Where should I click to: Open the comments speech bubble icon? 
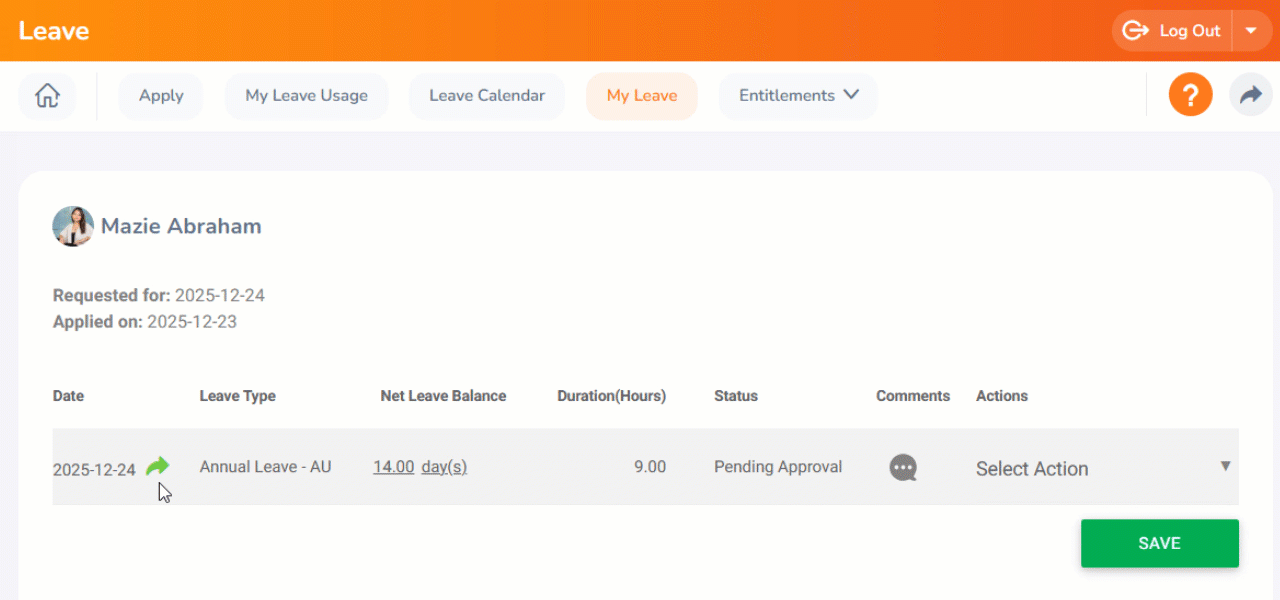903,468
